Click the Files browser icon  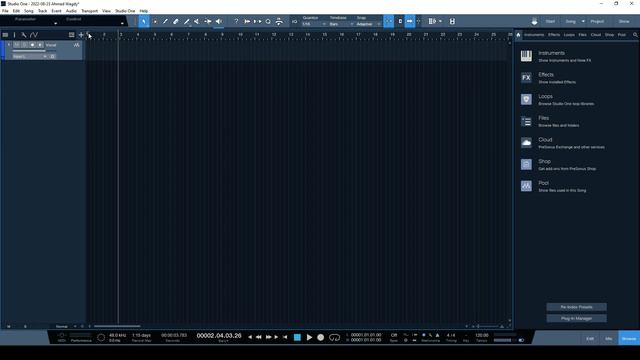tap(526, 121)
